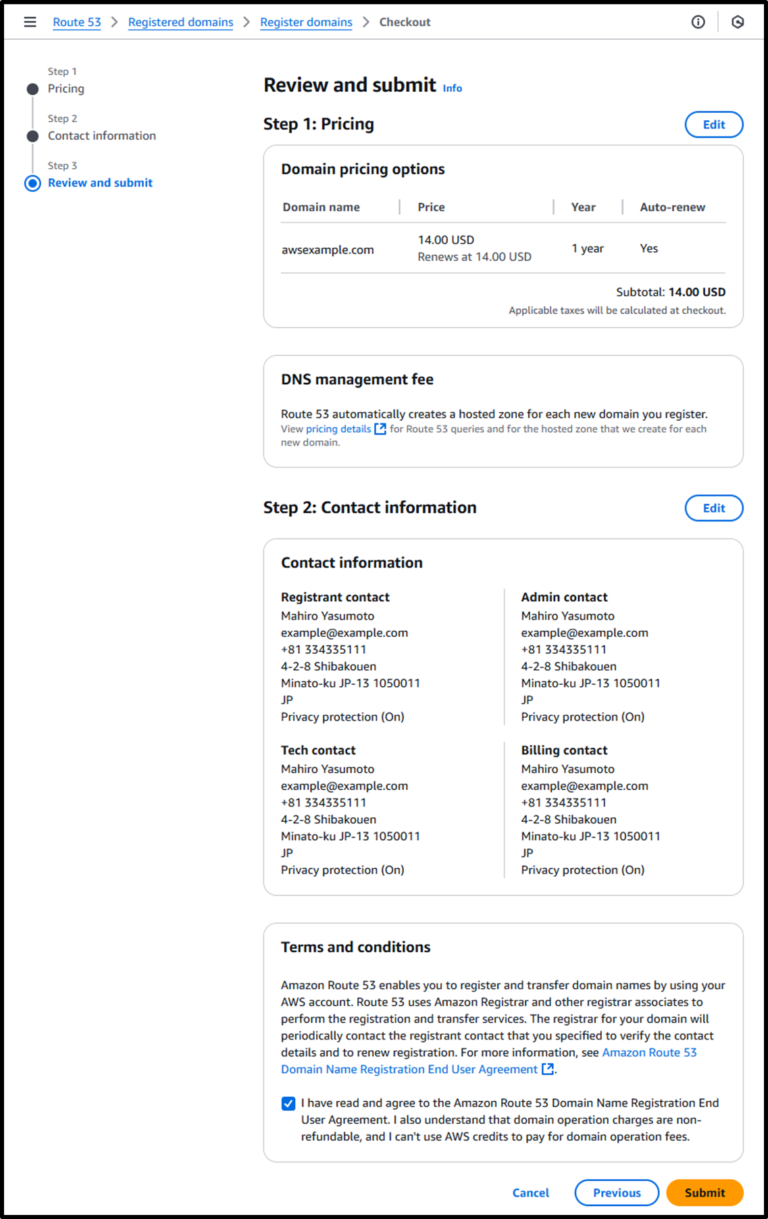The width and height of the screenshot is (768, 1219).
Task: Edit the Step 1 Pricing section
Action: (x=714, y=124)
